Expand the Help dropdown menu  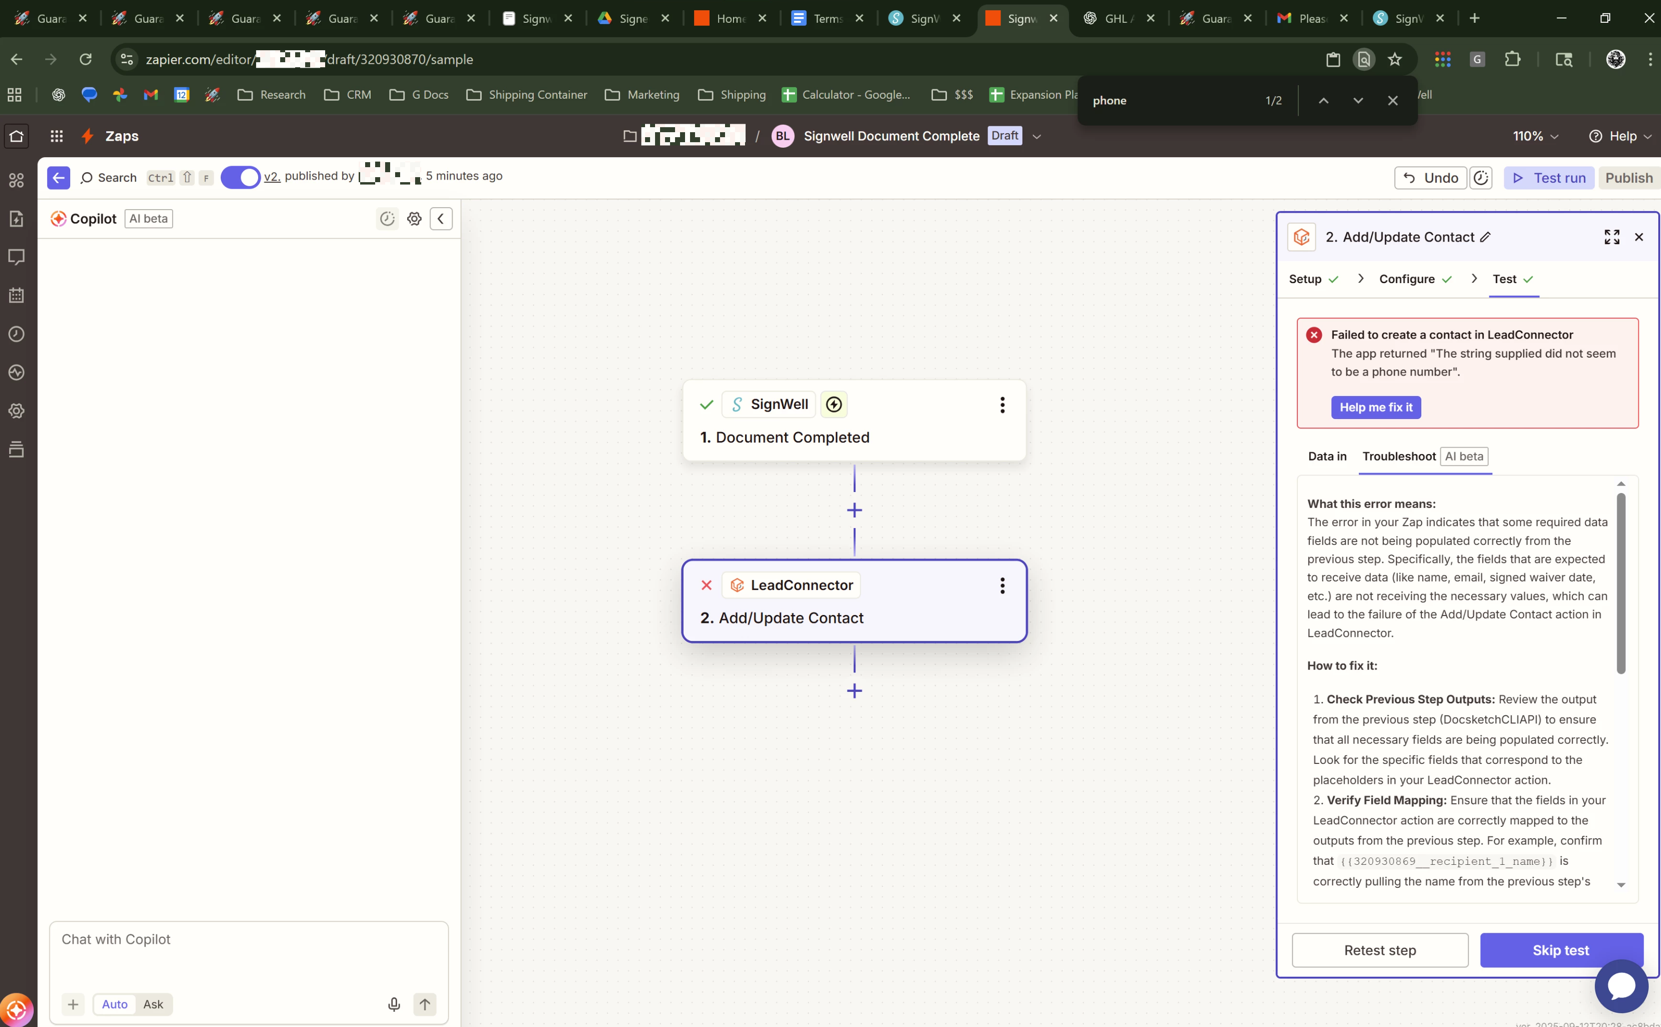pyautogui.click(x=1620, y=136)
